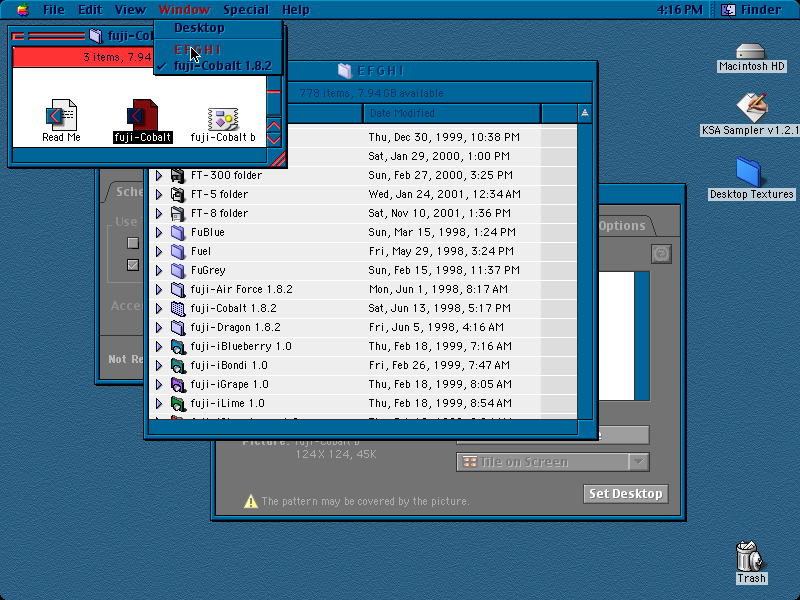Open the Apple menu icon
Viewport: 800px width, 600px height.
[x=23, y=9]
